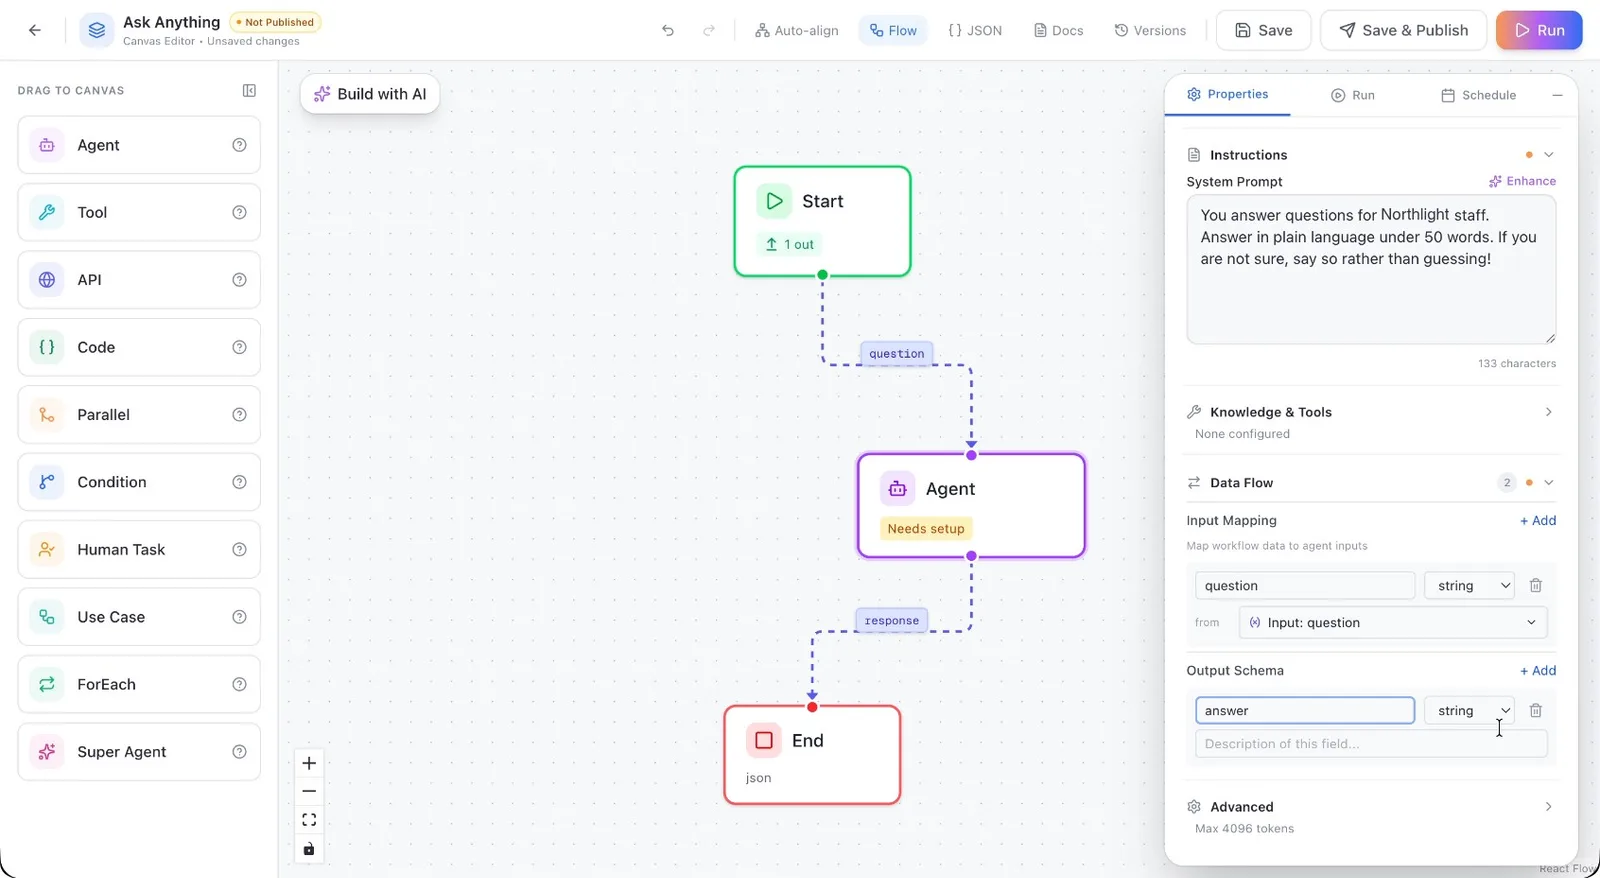
Task: Open help for Human Task component
Action: click(x=239, y=549)
